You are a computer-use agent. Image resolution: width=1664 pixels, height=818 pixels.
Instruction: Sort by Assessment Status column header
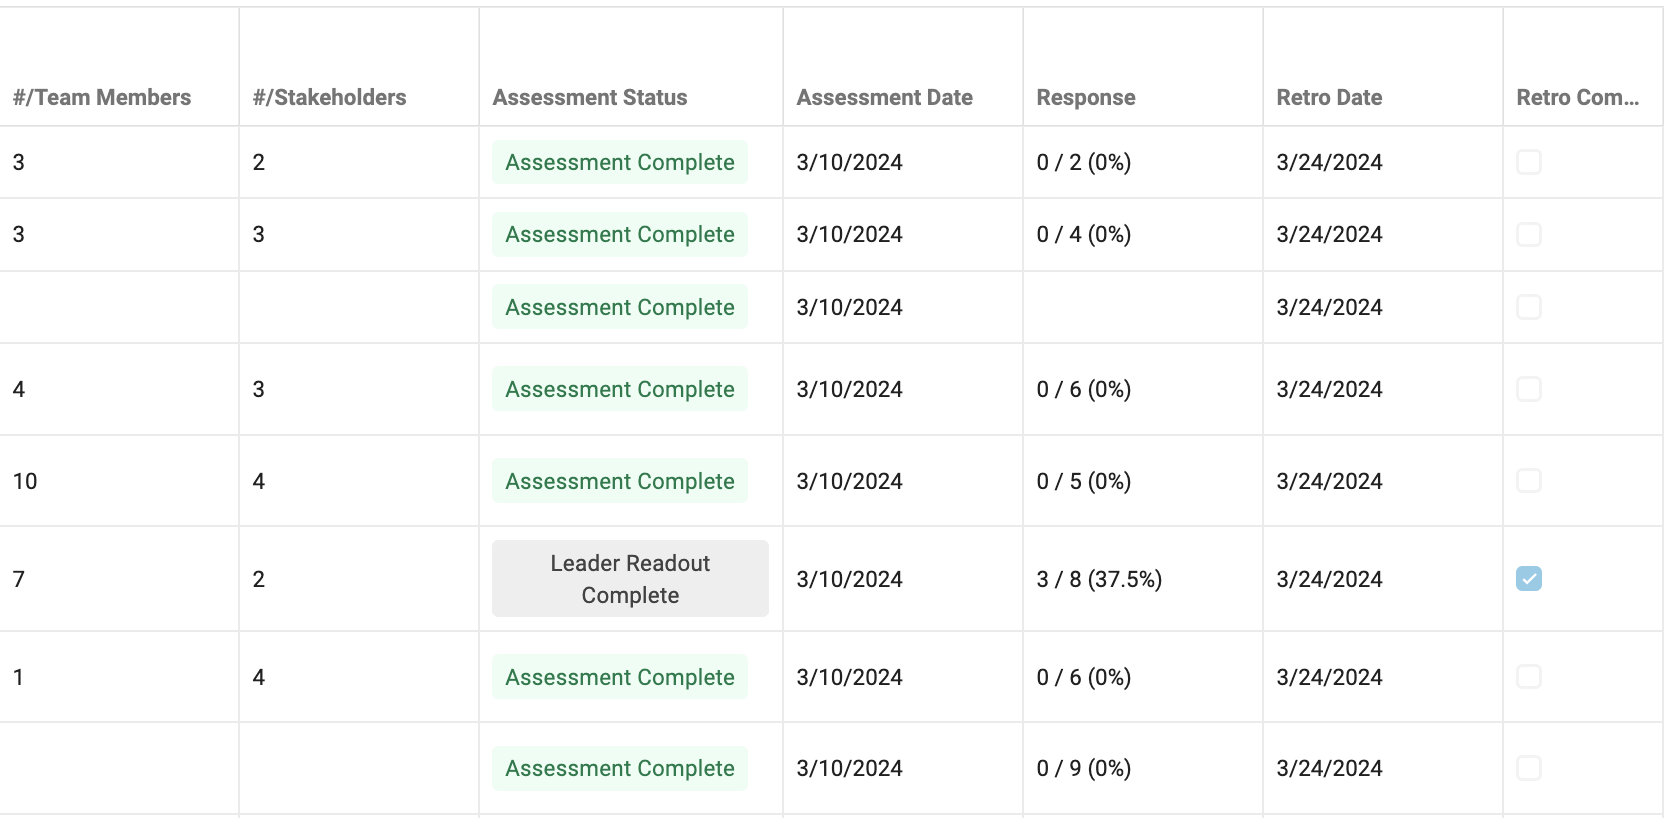coord(590,98)
